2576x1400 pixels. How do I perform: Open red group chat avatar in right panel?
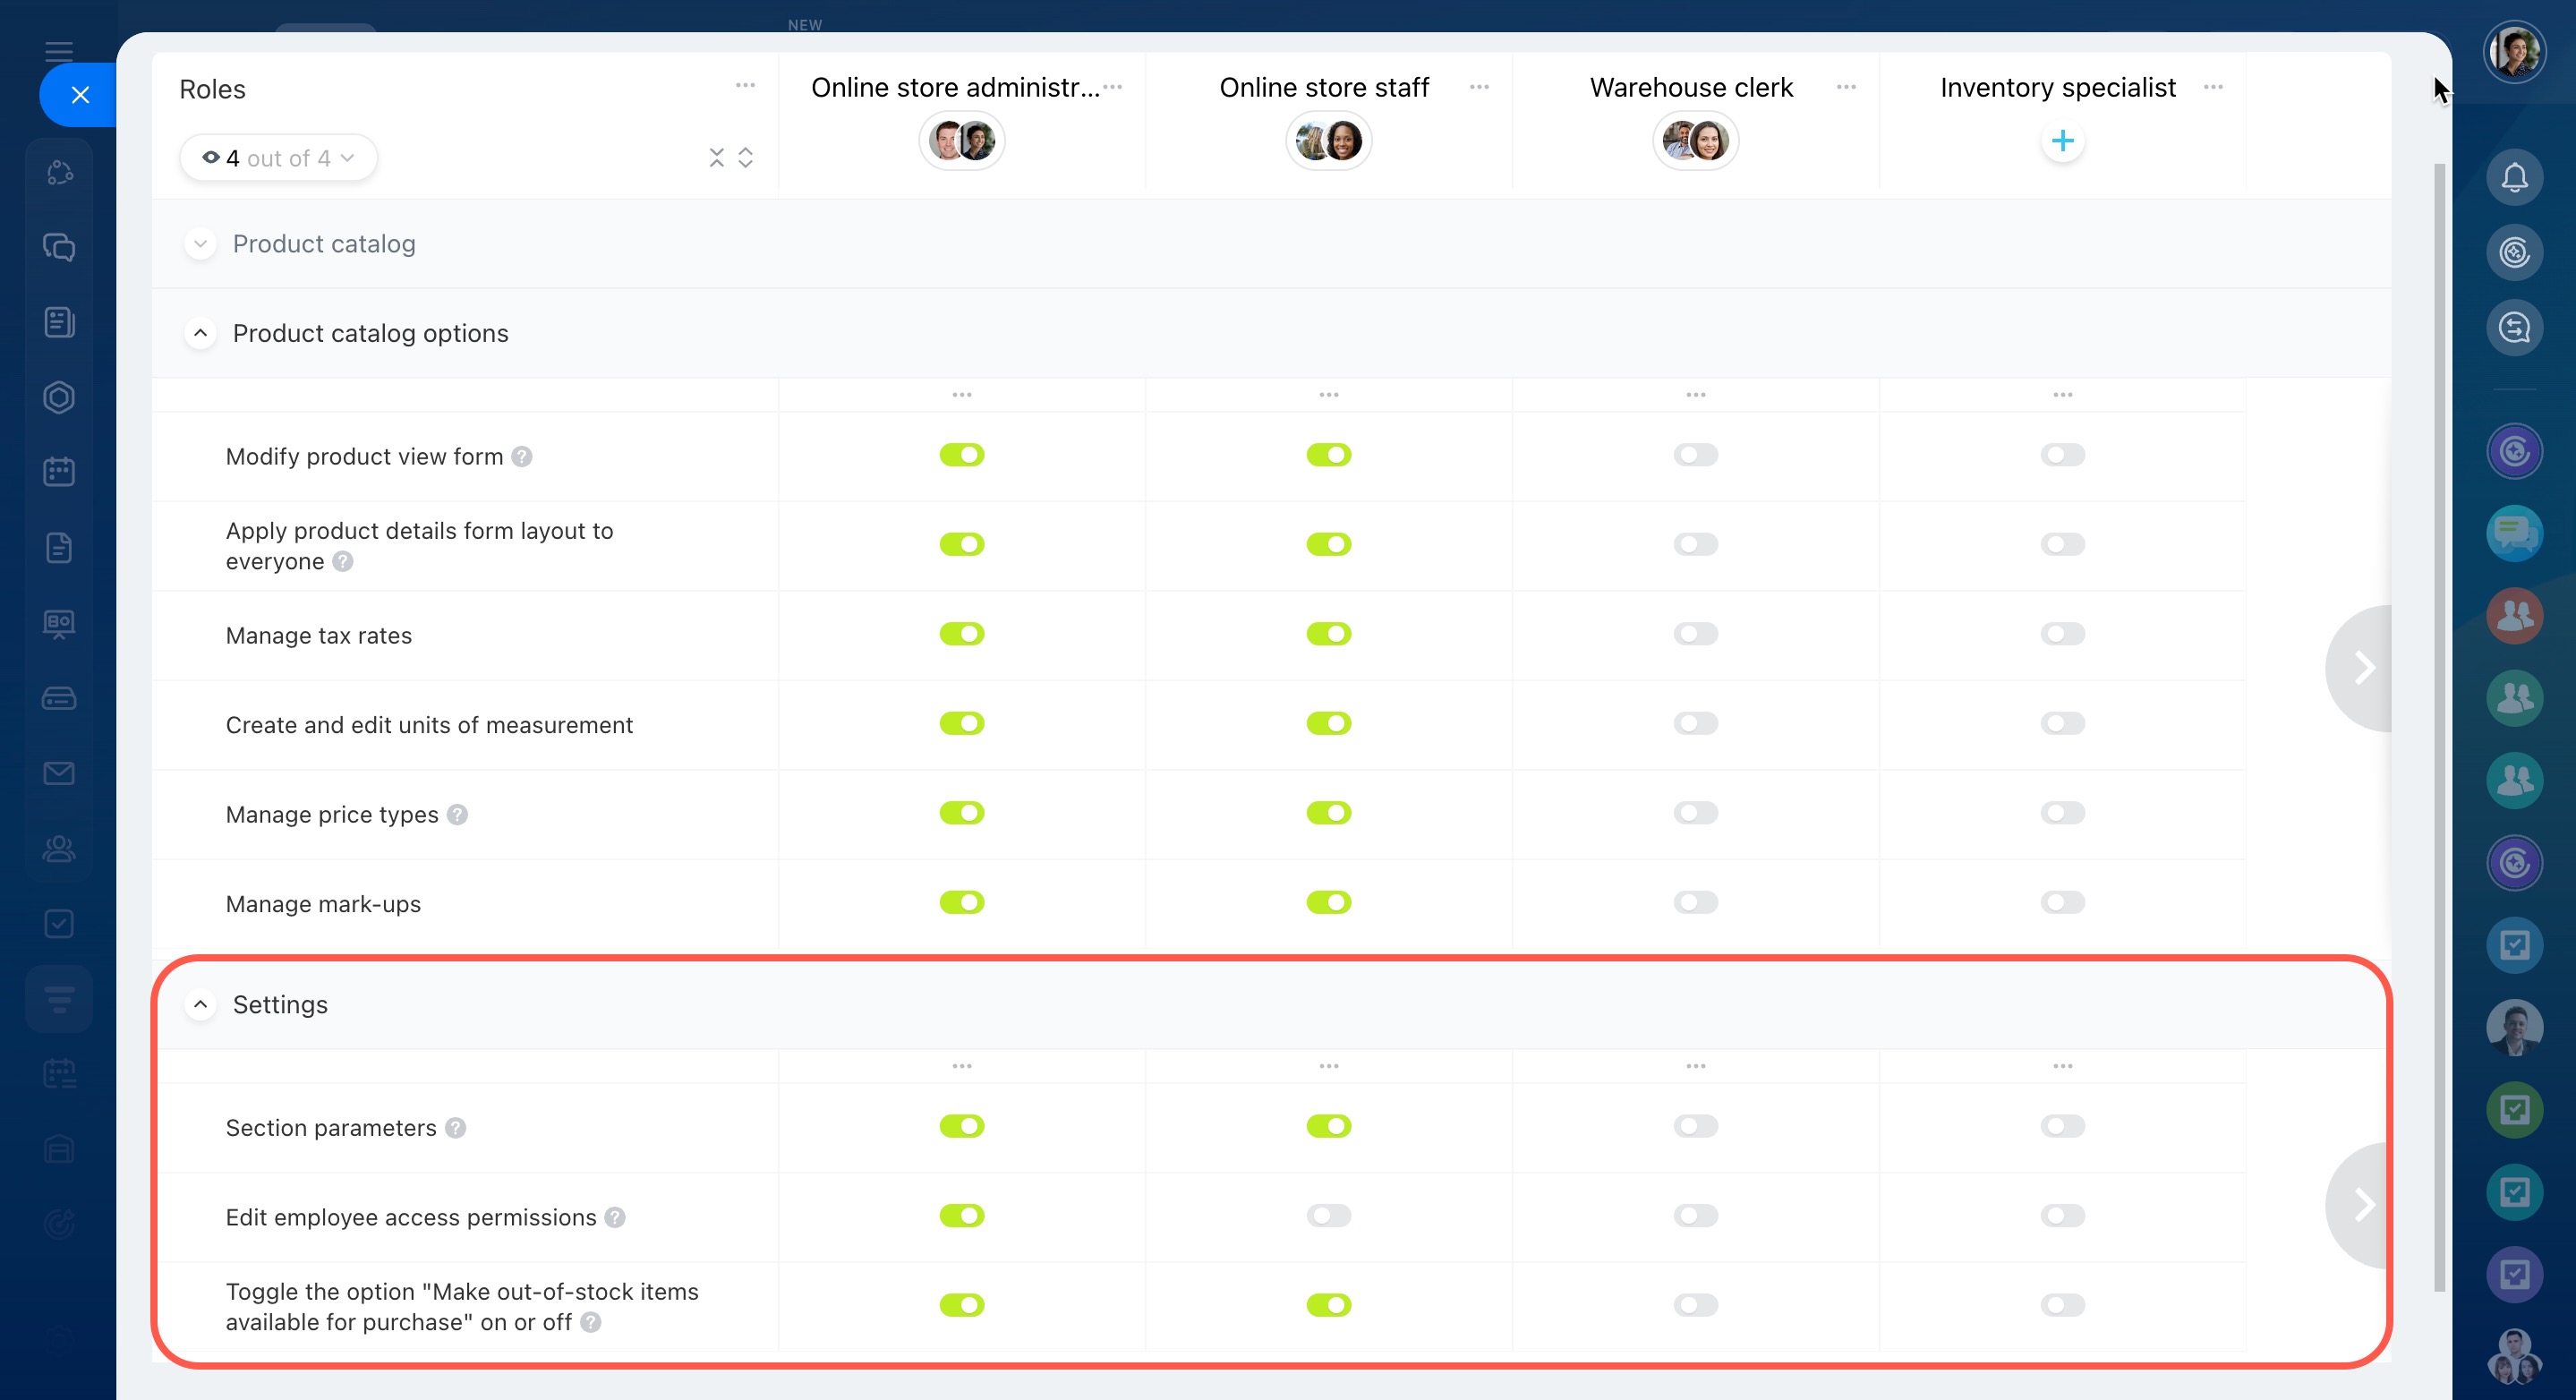tap(2514, 615)
